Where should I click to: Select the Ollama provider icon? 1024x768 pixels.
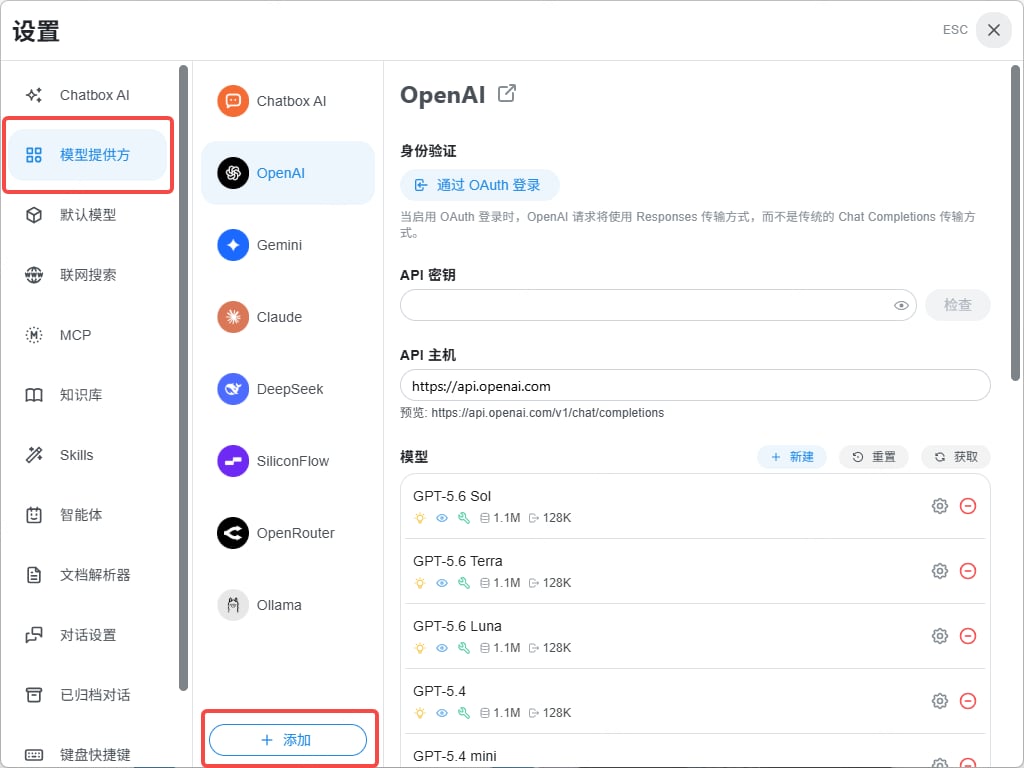233,605
